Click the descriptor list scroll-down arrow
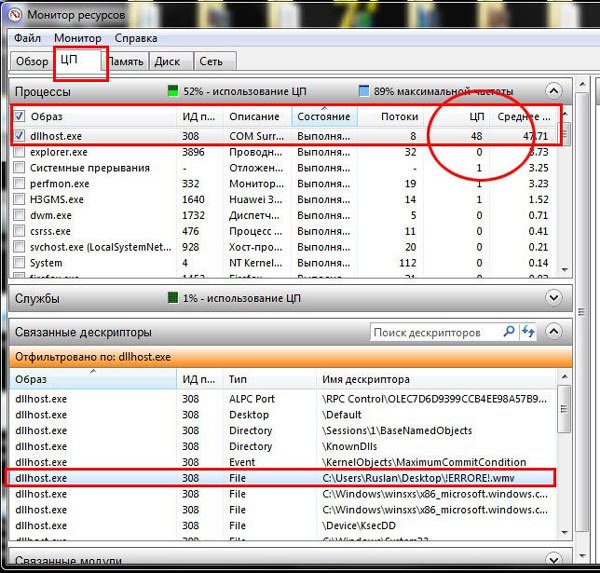Viewport: 600px width, 573px height. tap(564, 532)
